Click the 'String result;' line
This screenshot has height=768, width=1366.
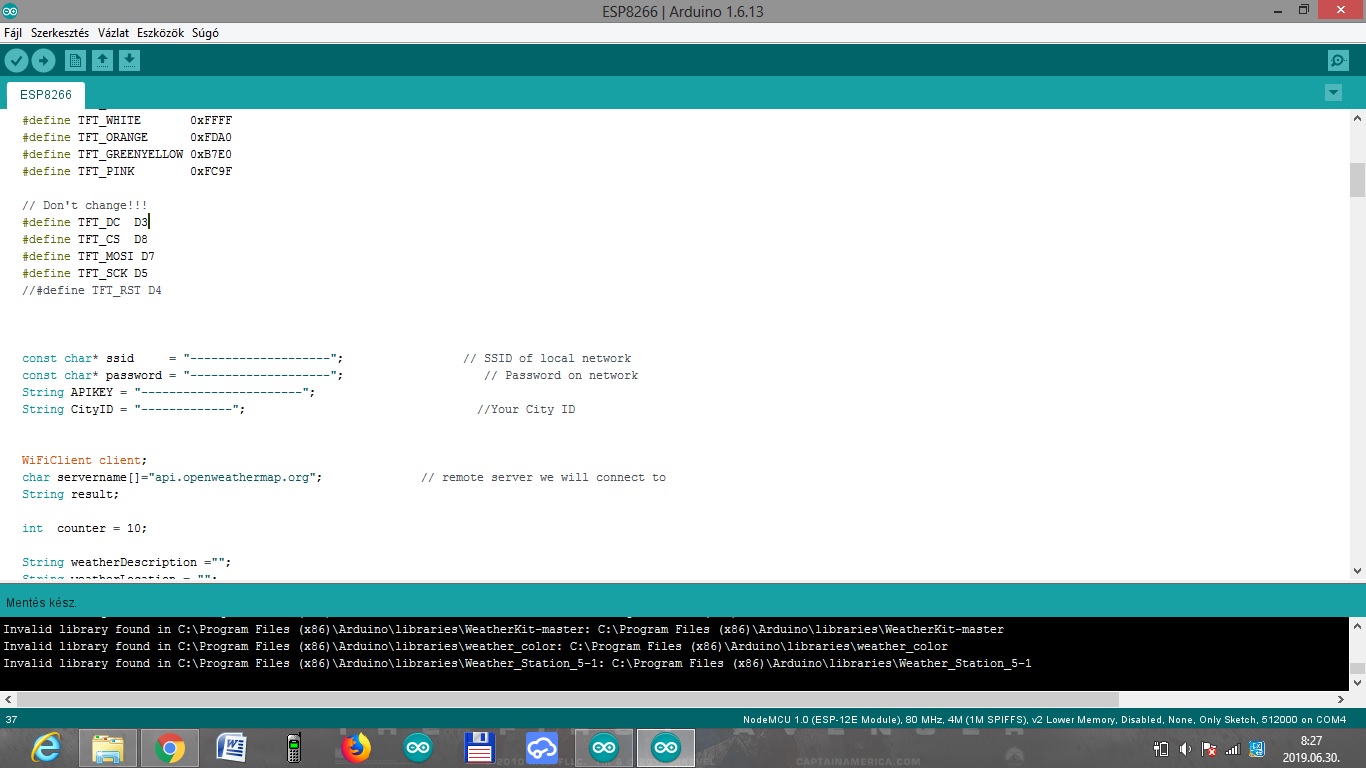click(71, 494)
